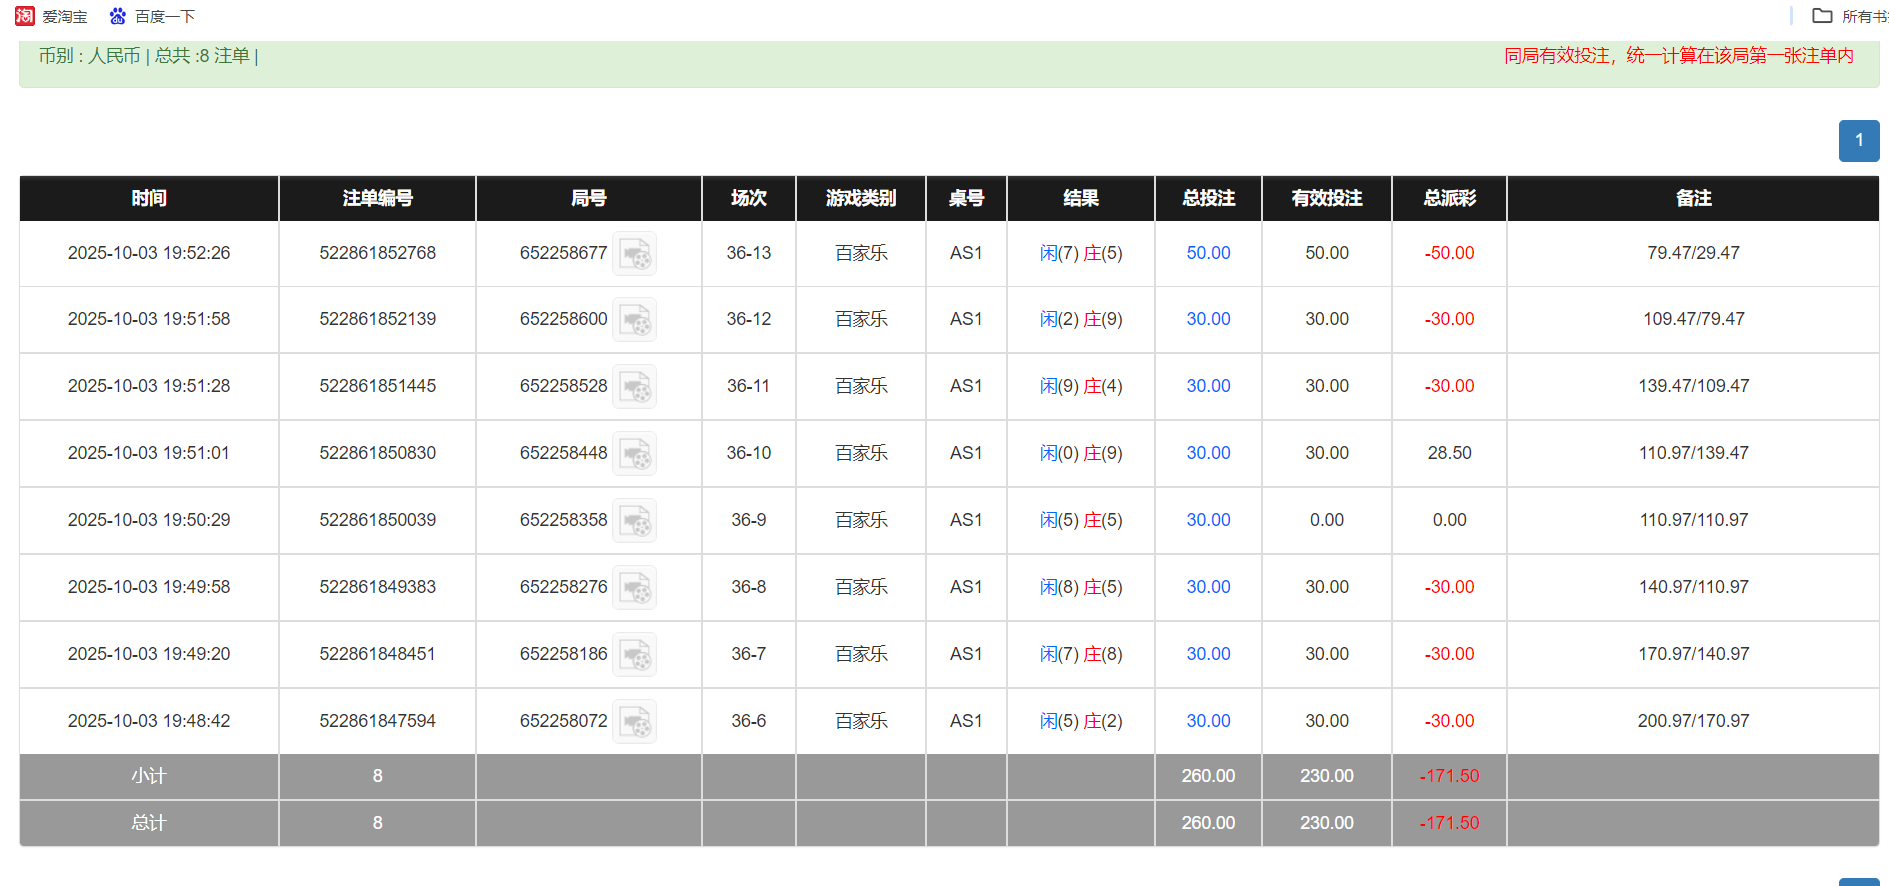Open the 百度一下 bookmark

click(x=152, y=16)
